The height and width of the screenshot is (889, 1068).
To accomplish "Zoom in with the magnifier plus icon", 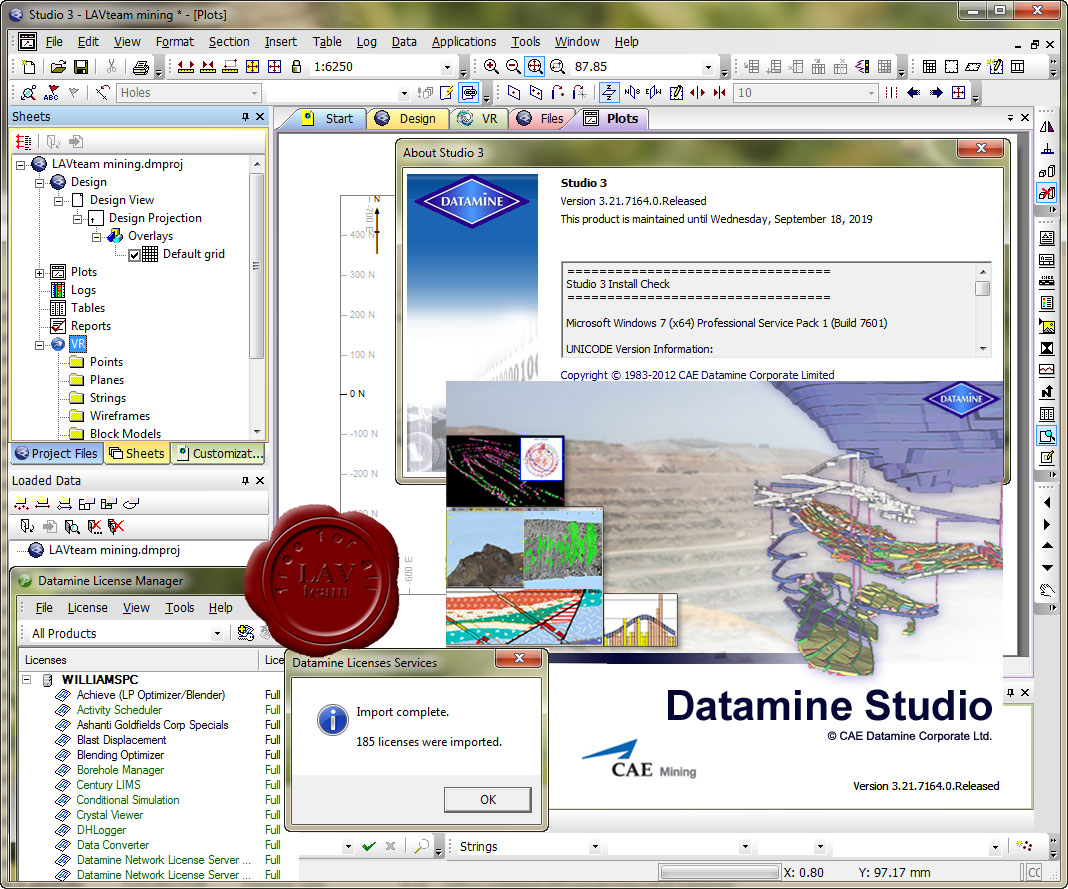I will [490, 67].
